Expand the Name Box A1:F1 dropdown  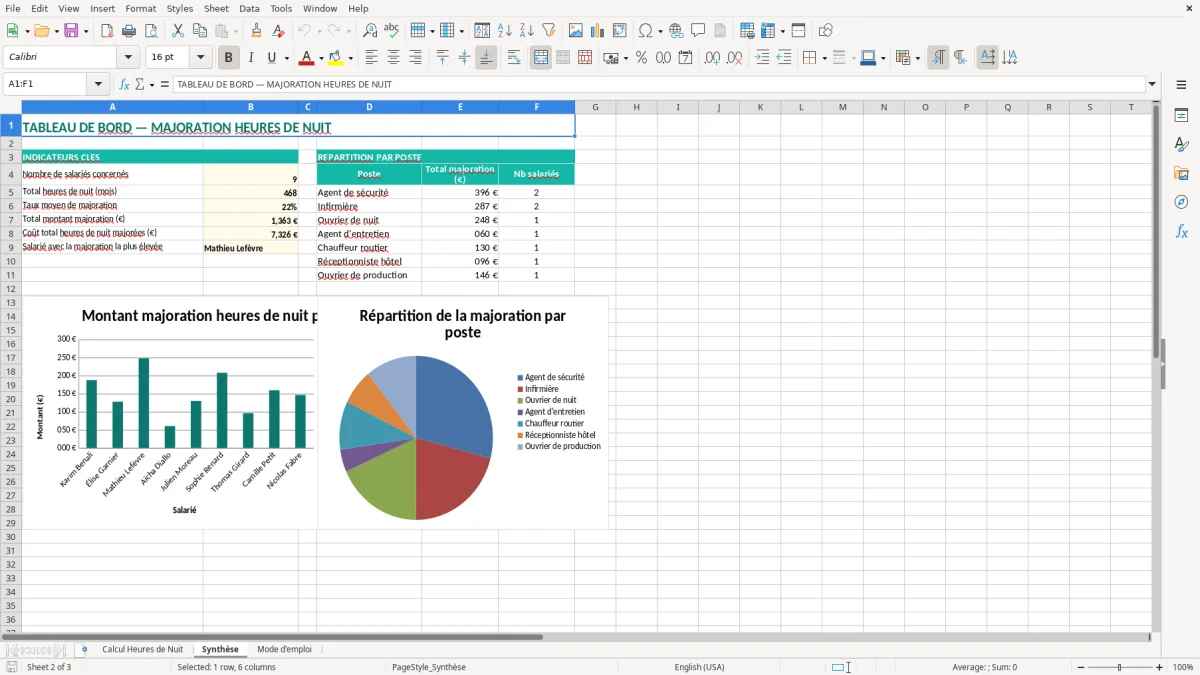pyautogui.click(x=98, y=84)
